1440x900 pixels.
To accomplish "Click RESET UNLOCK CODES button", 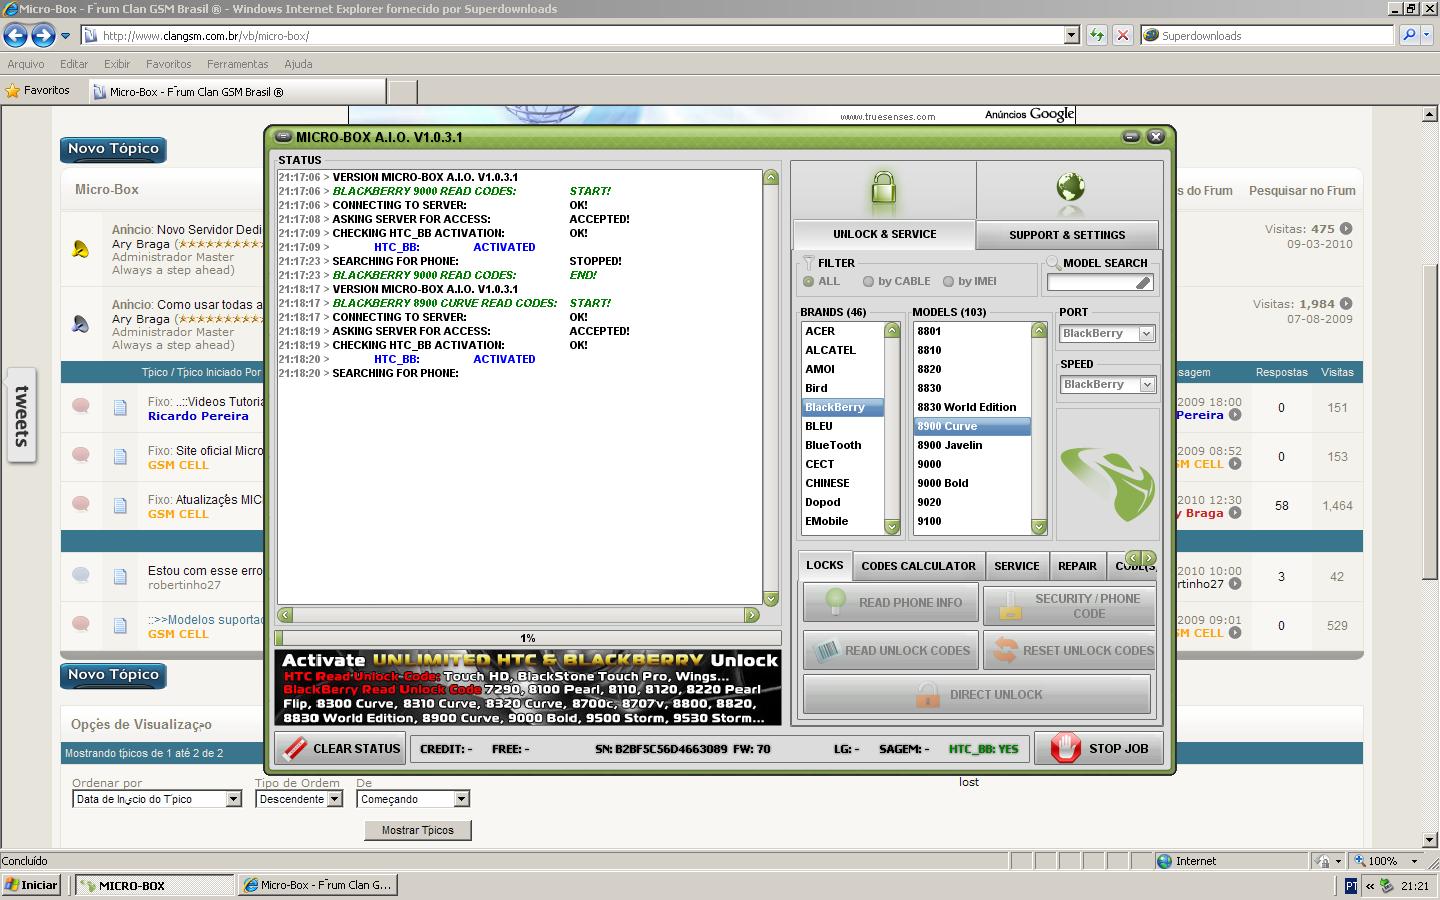I will [1069, 650].
